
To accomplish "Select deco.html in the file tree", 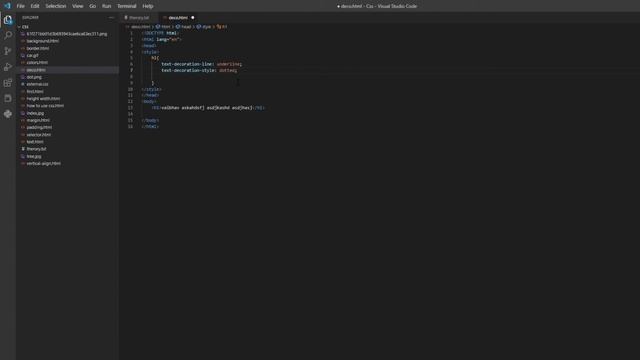I will tap(36, 70).
